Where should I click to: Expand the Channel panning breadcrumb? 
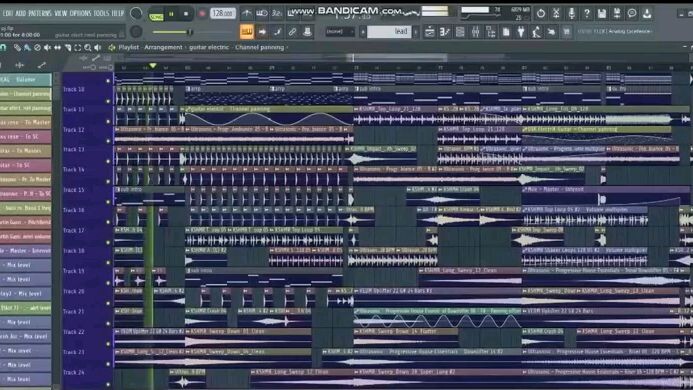(259, 47)
